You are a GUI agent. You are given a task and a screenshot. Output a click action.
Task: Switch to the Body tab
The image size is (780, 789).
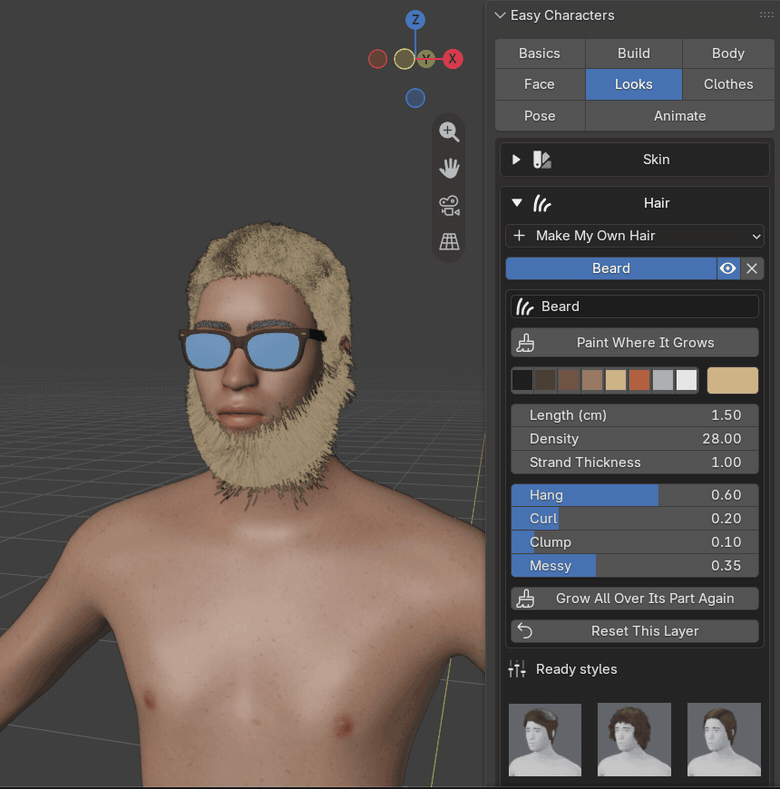click(x=728, y=53)
